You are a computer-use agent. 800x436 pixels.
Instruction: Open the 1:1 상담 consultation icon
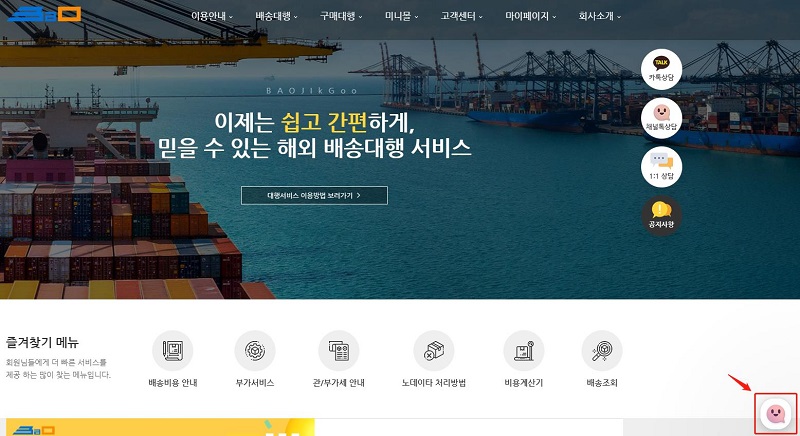point(661,167)
